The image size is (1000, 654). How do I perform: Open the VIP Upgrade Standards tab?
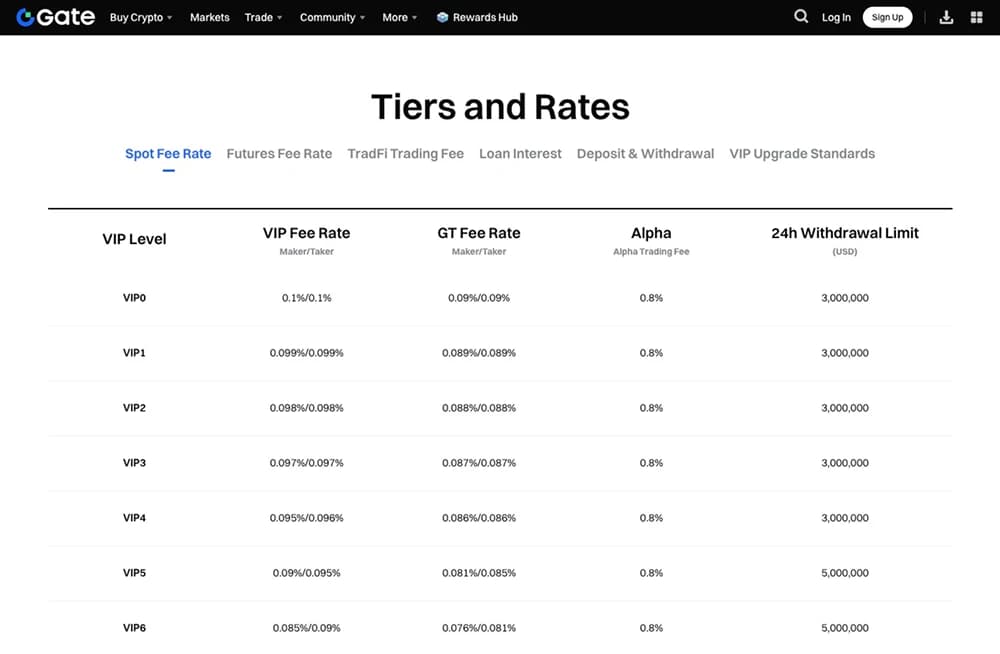tap(802, 154)
